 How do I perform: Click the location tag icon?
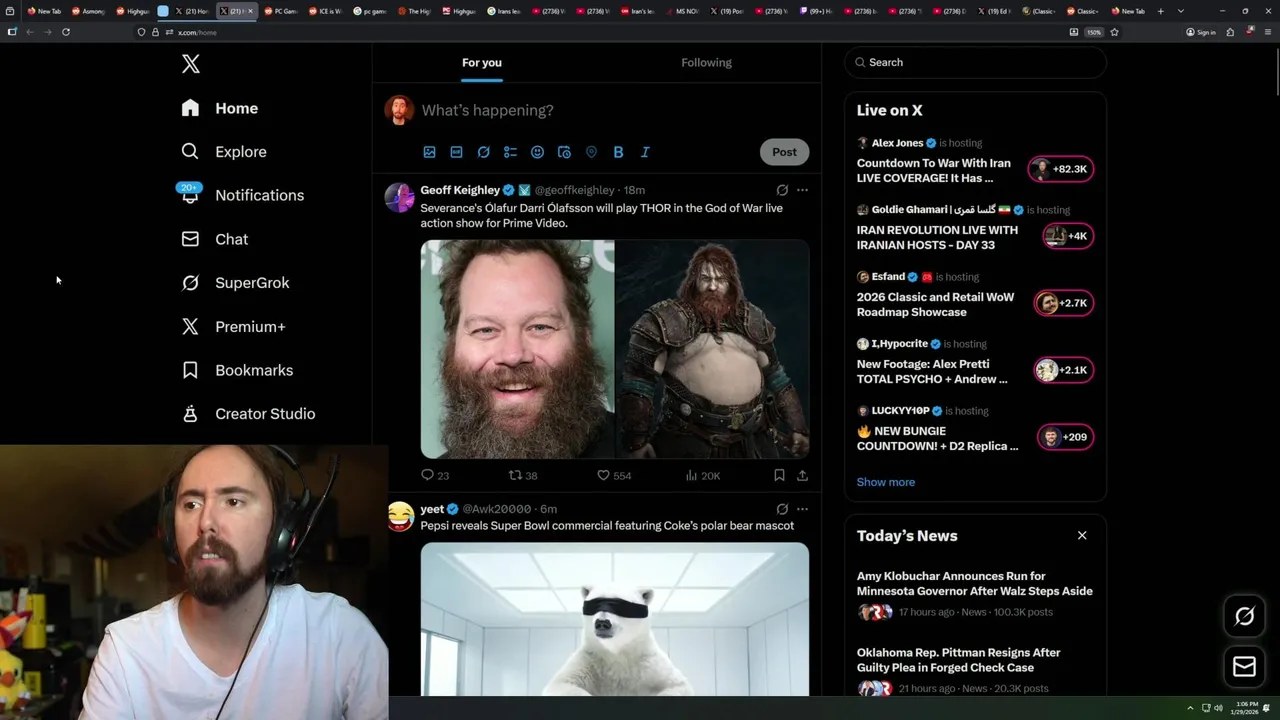click(x=591, y=152)
